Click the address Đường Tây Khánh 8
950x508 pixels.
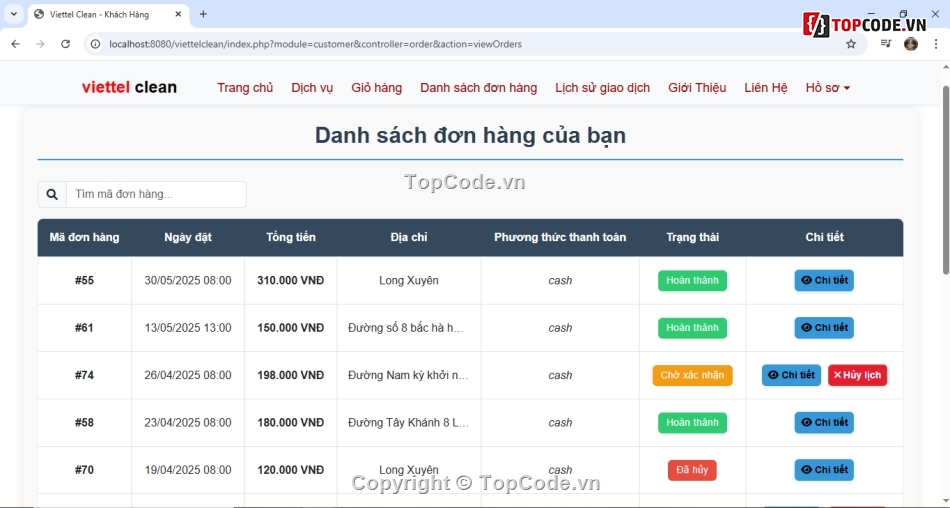tap(408, 423)
